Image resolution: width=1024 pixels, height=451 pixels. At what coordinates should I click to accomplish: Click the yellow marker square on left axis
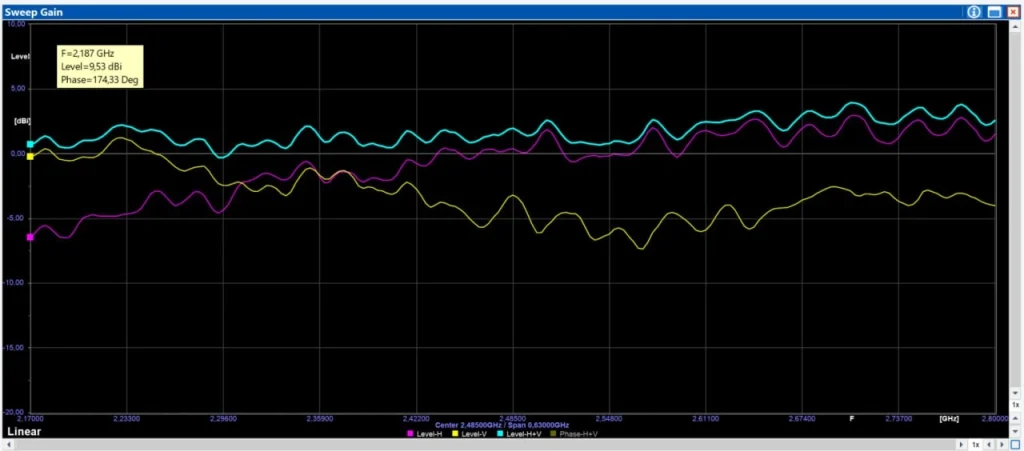[30, 157]
